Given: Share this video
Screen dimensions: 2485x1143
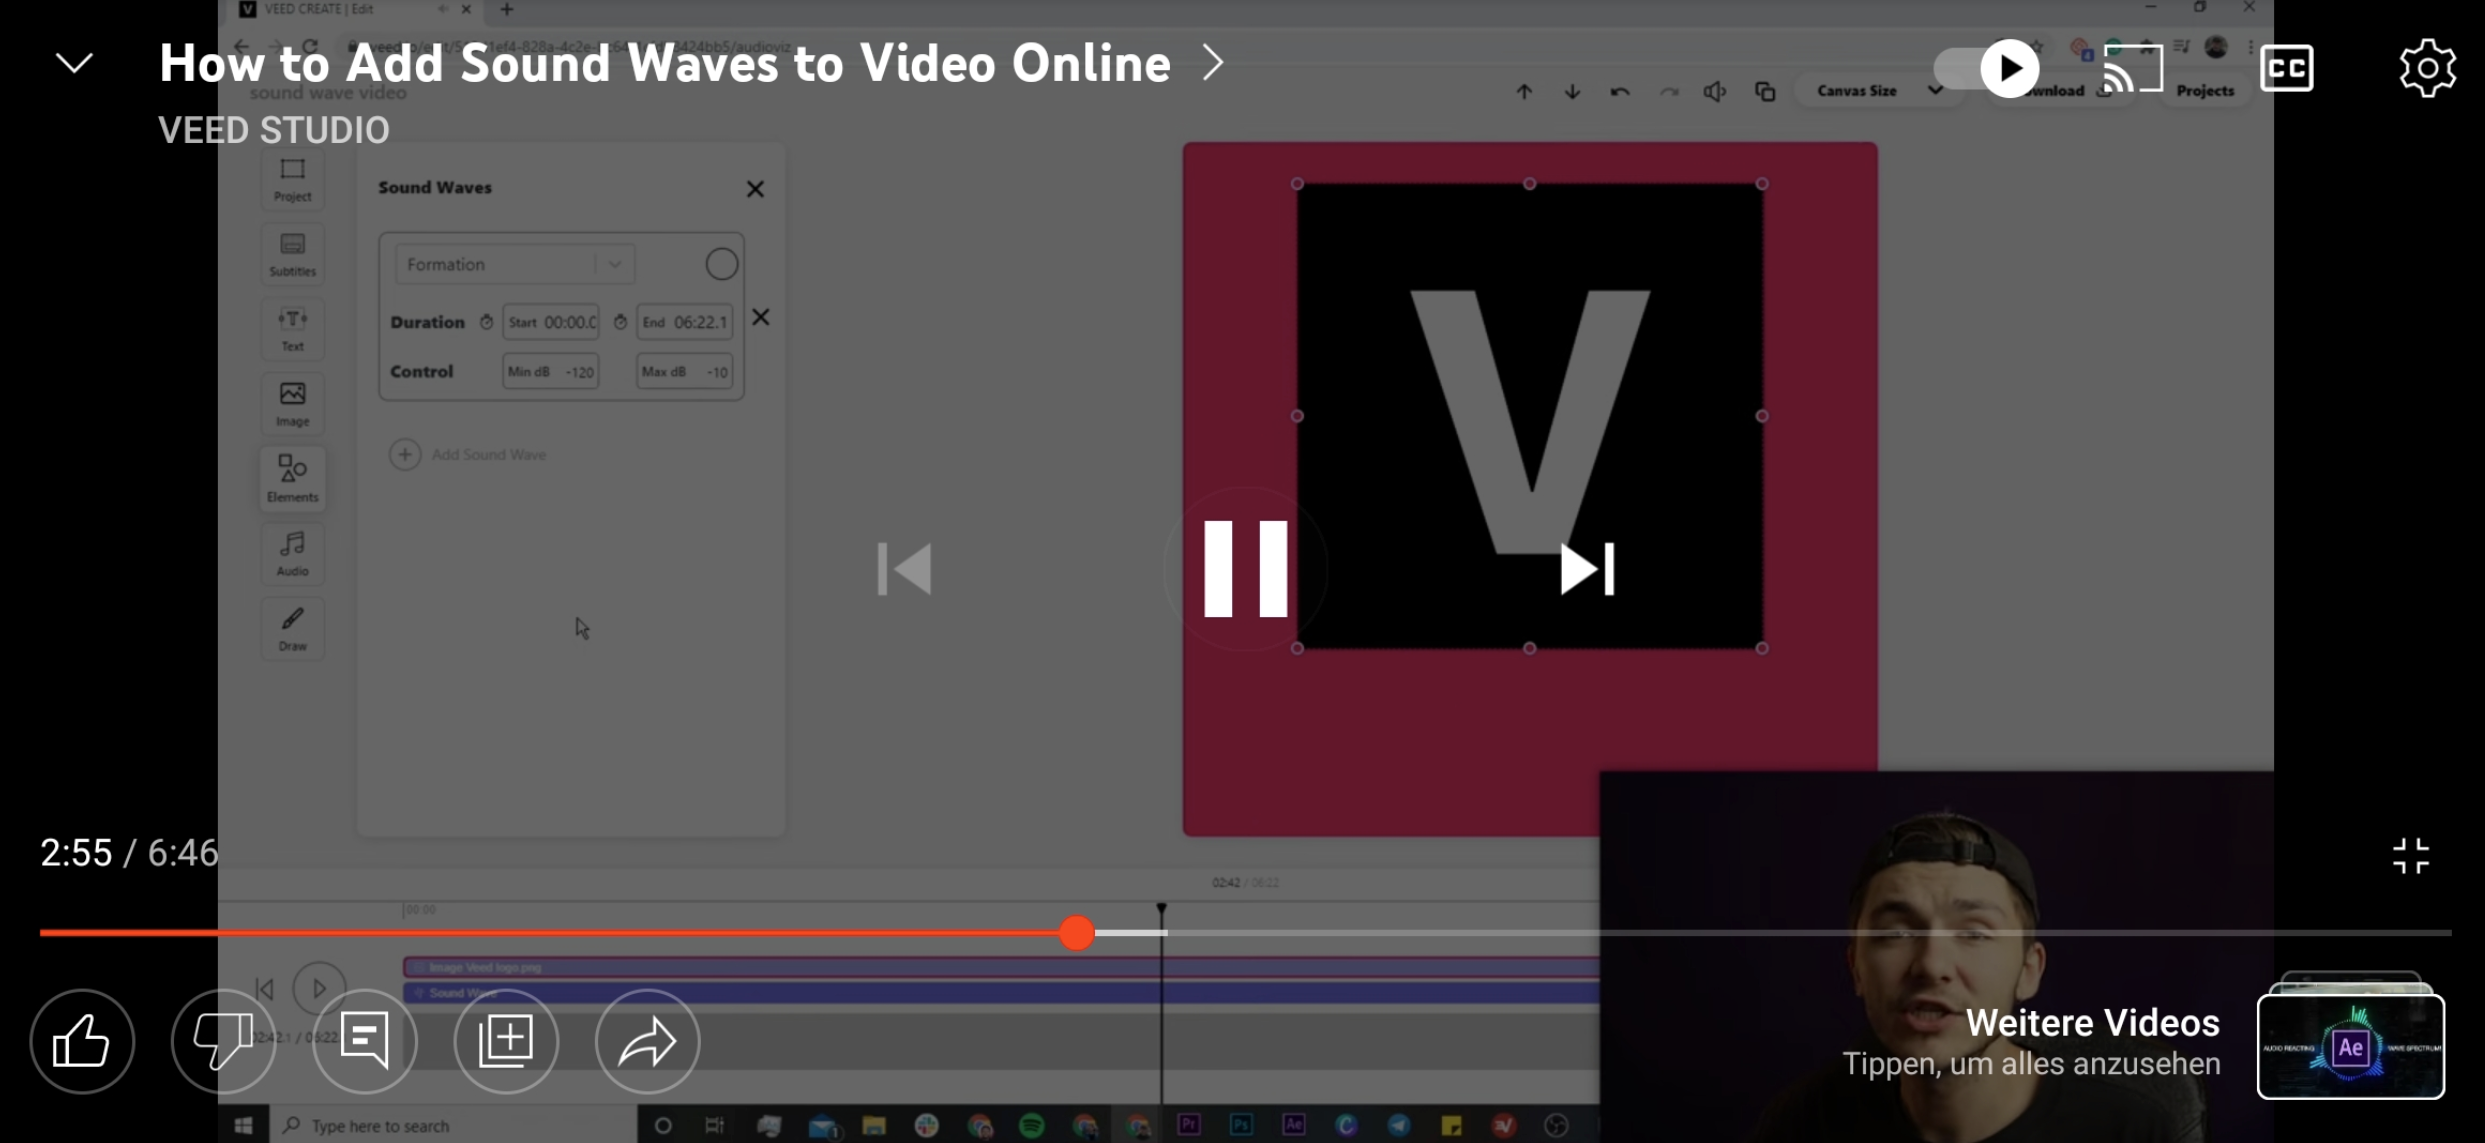Looking at the screenshot, I should pyautogui.click(x=647, y=1041).
